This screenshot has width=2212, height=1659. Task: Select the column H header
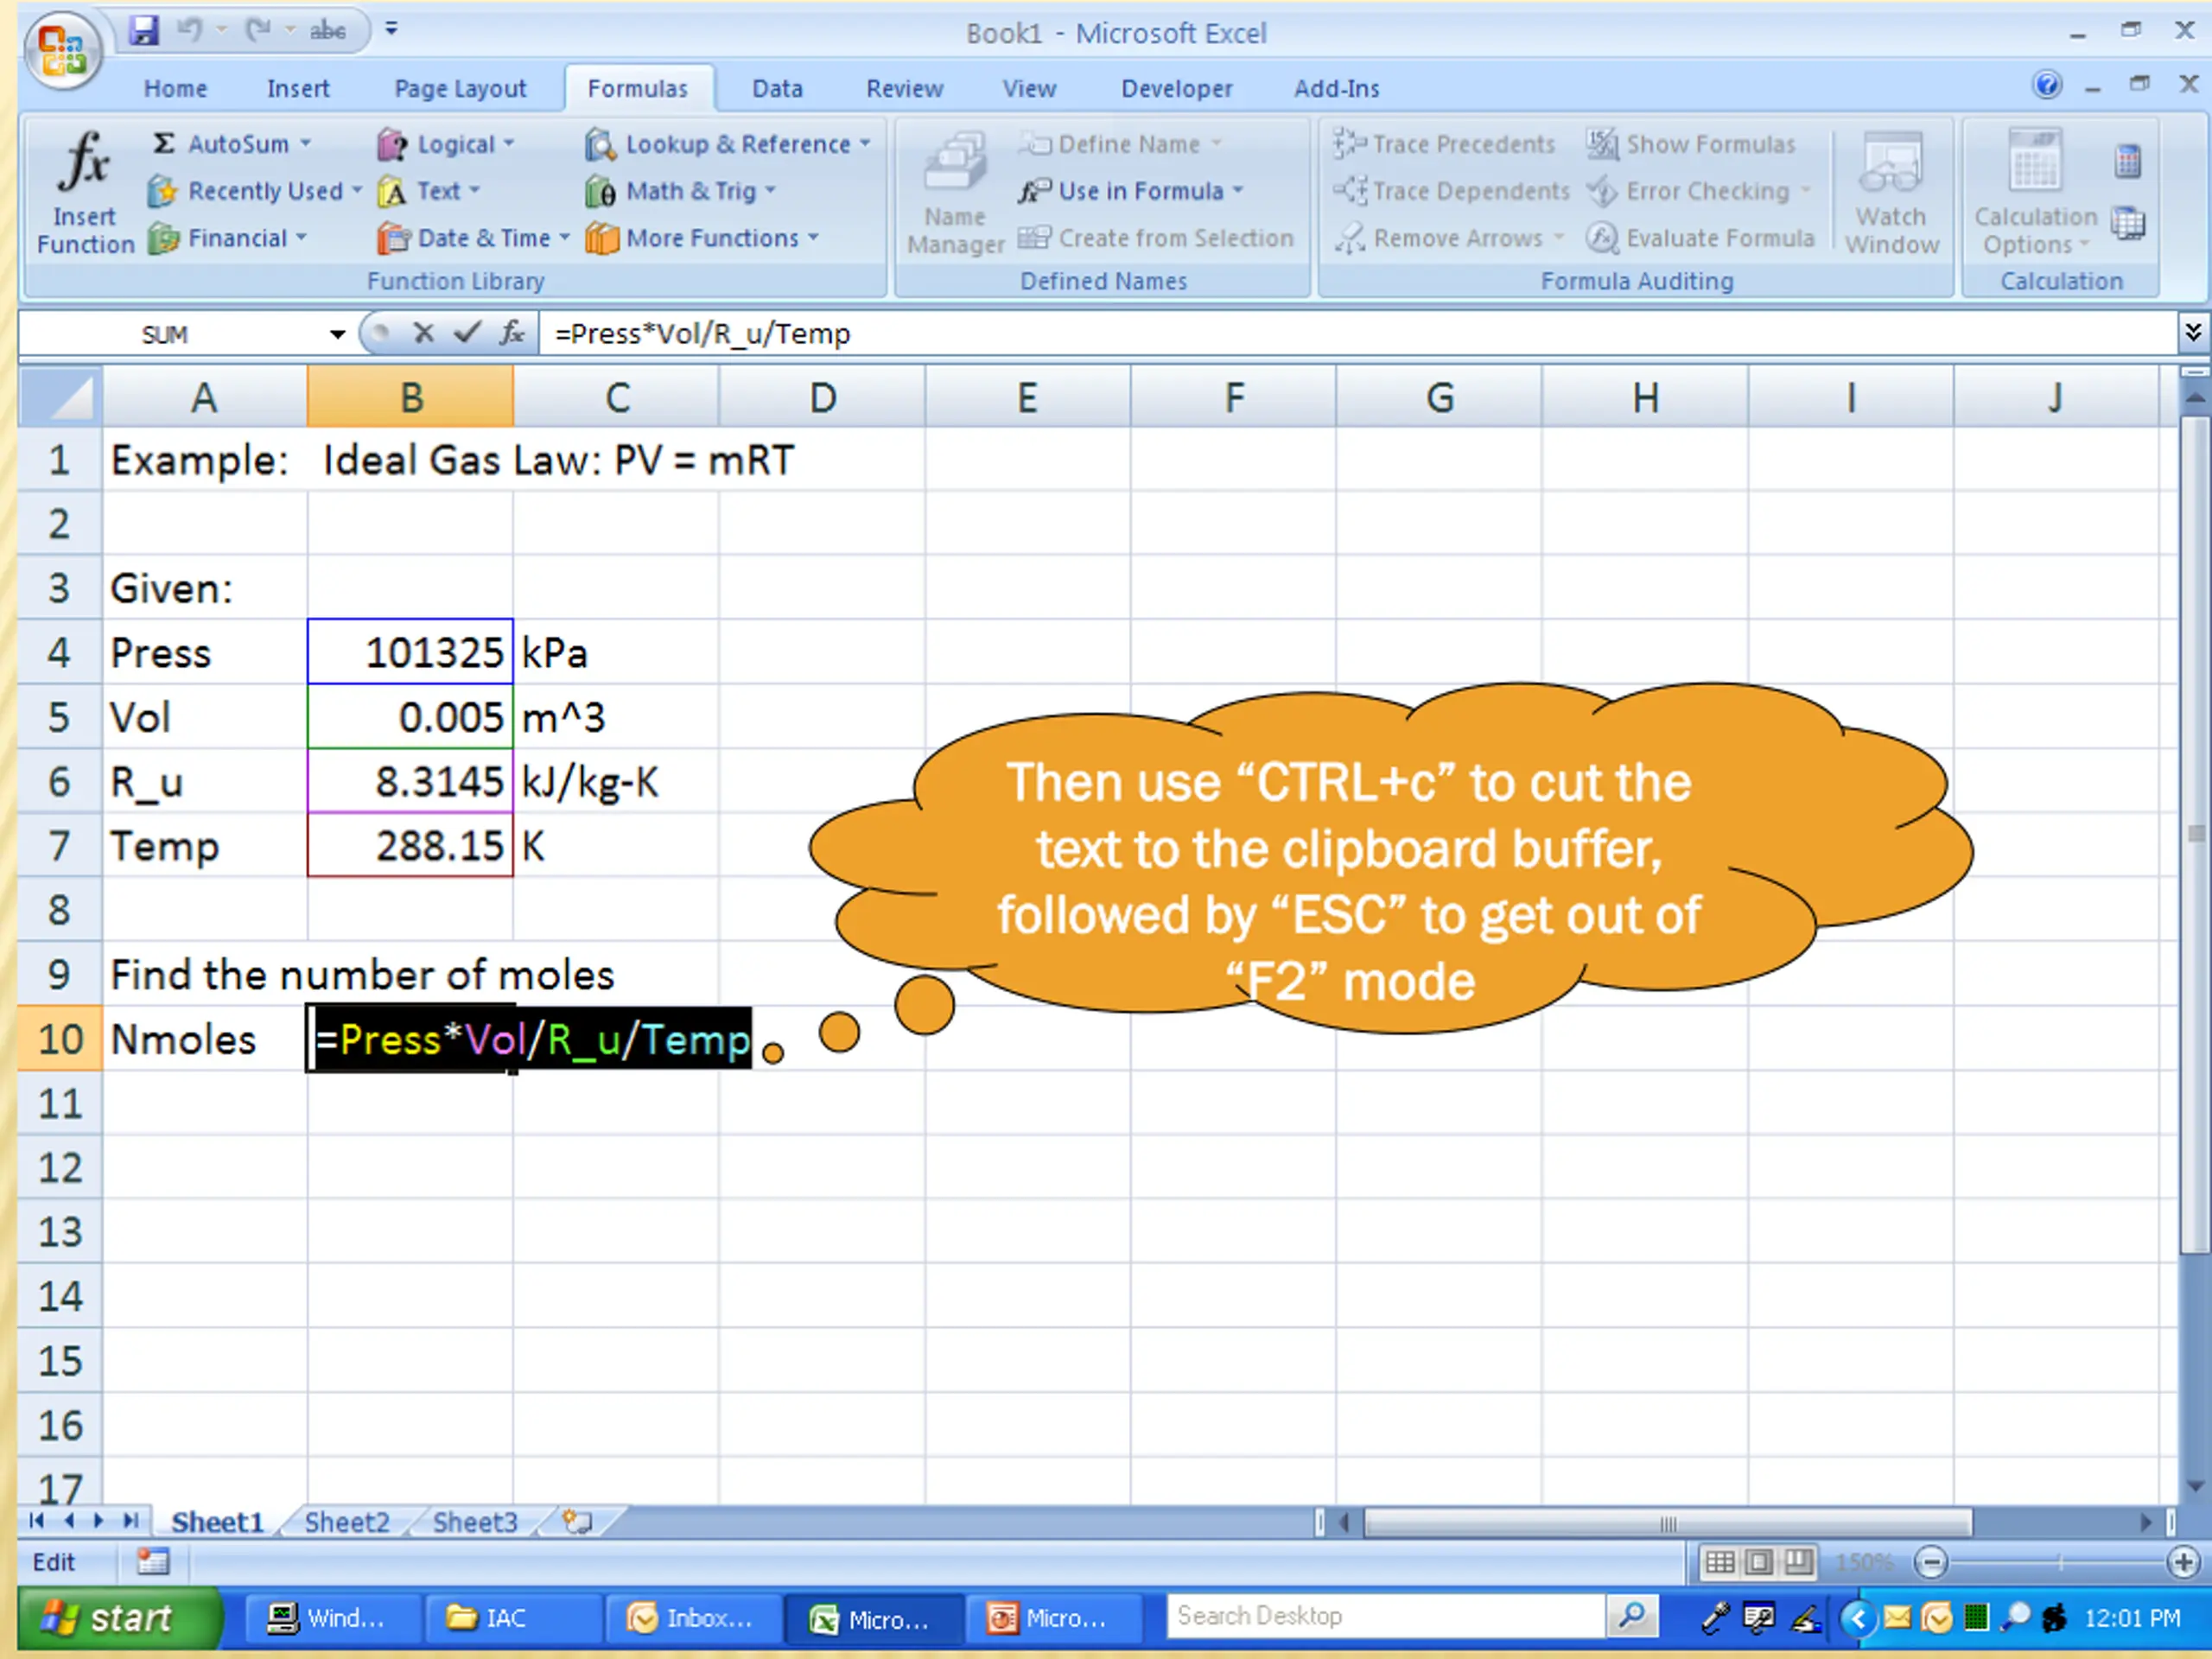coord(1645,398)
